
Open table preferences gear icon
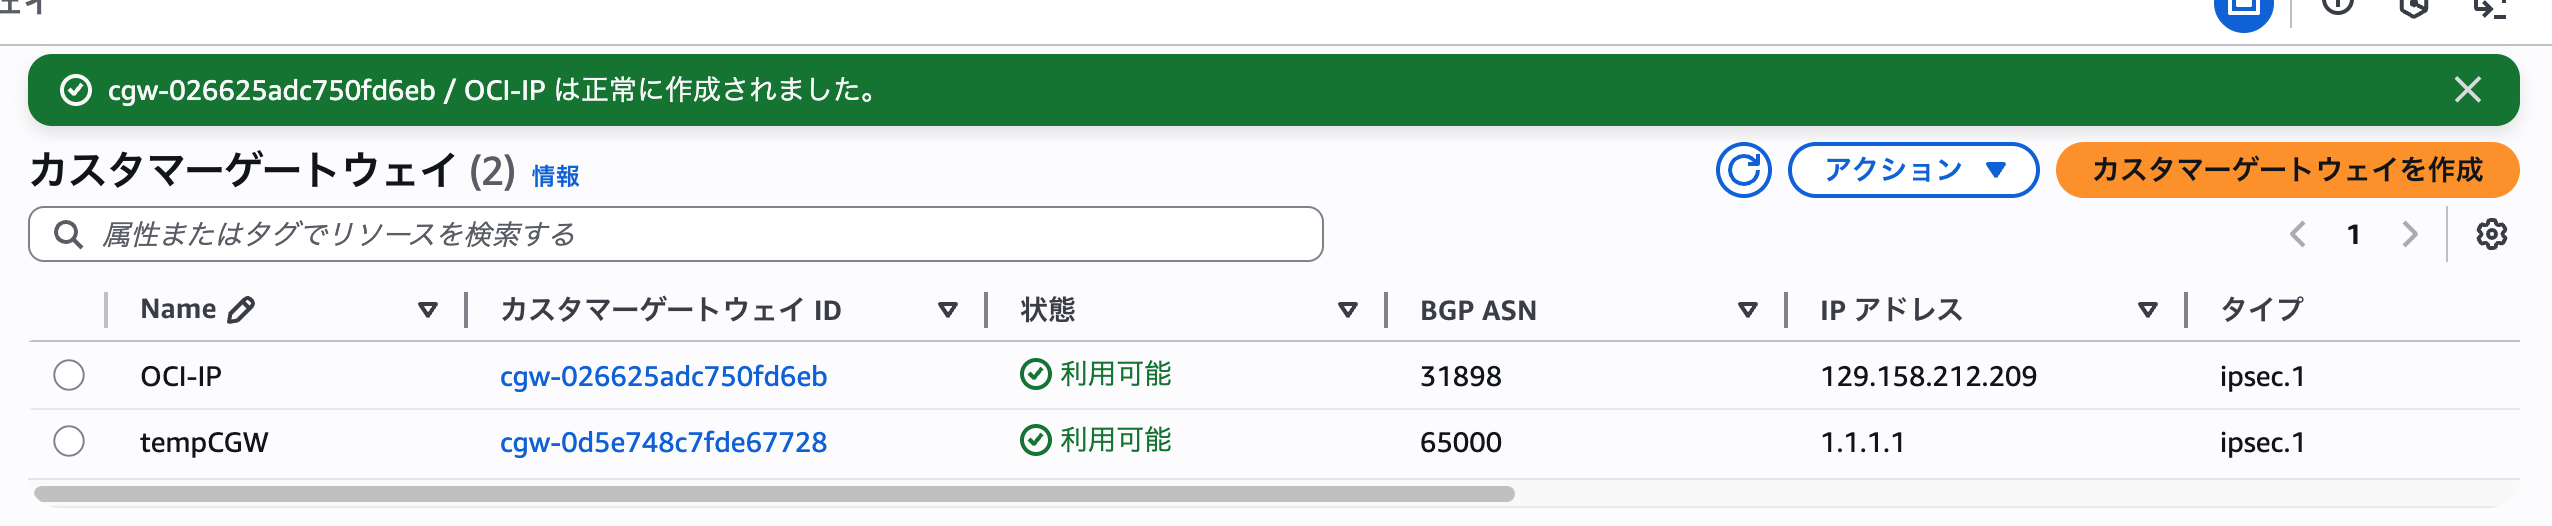click(2491, 234)
